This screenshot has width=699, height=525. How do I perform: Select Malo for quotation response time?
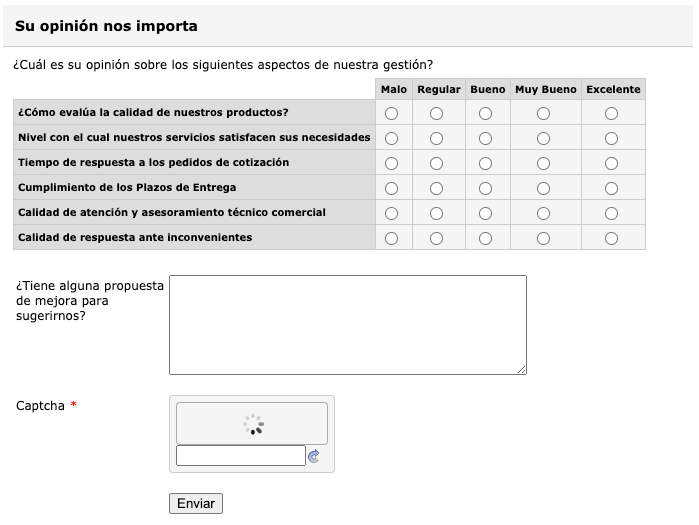coord(392,163)
